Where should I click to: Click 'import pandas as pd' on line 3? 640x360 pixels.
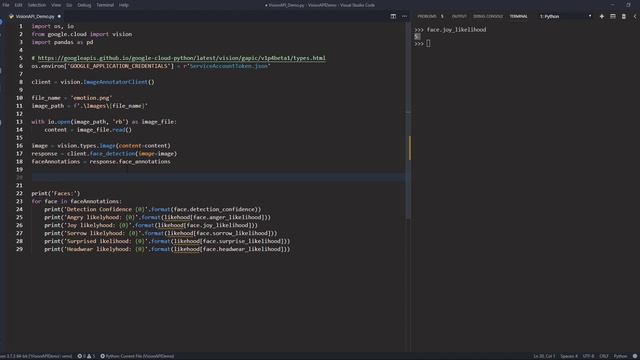point(62,42)
